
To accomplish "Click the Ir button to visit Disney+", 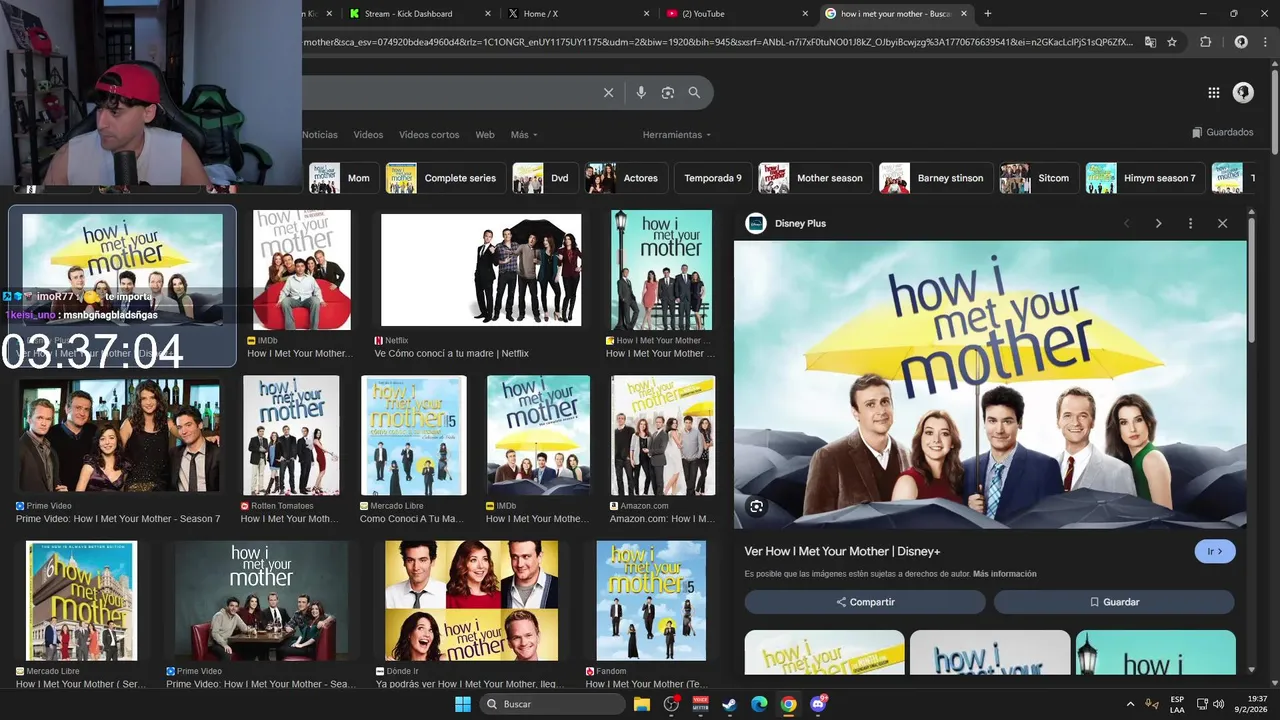I will pyautogui.click(x=1215, y=551).
